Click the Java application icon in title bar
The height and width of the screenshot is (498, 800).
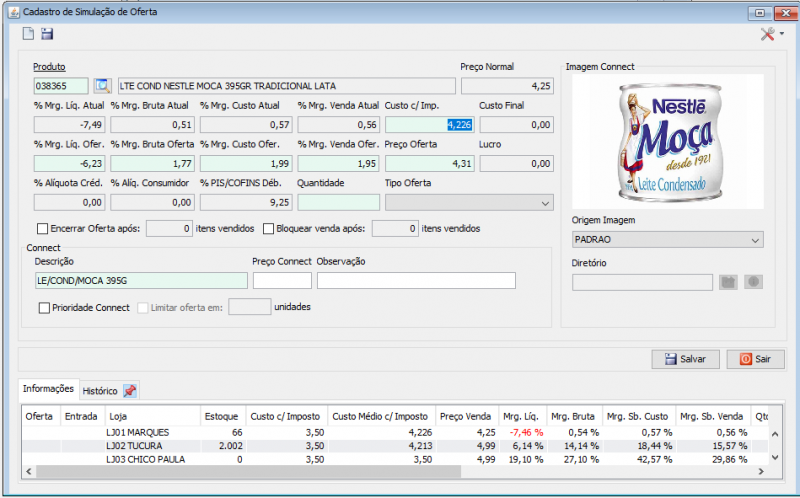(14, 12)
